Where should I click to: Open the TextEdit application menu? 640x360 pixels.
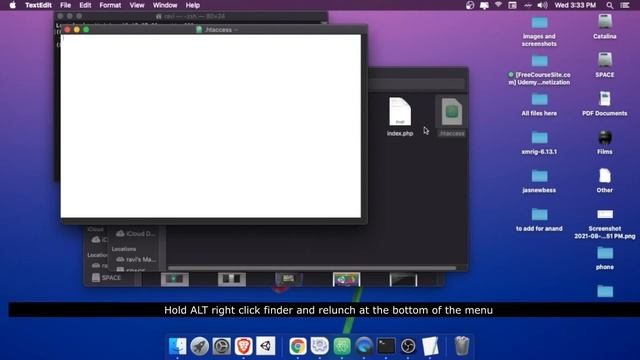[x=38, y=5]
